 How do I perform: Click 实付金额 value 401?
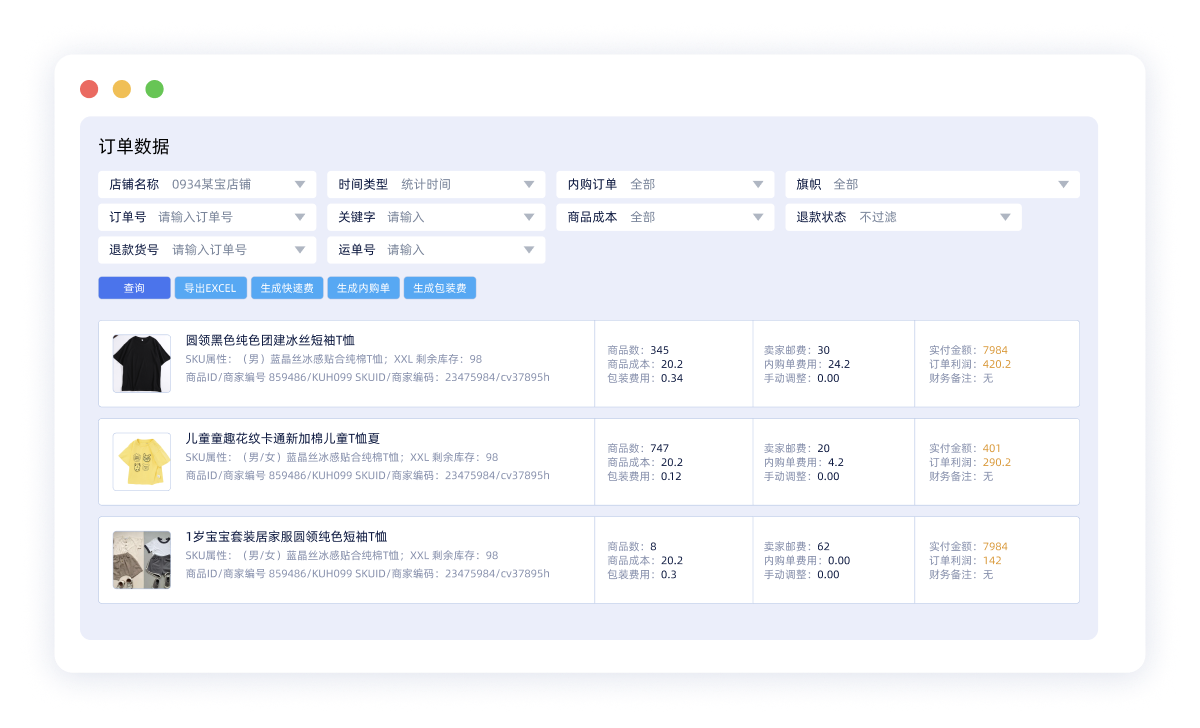coord(992,448)
